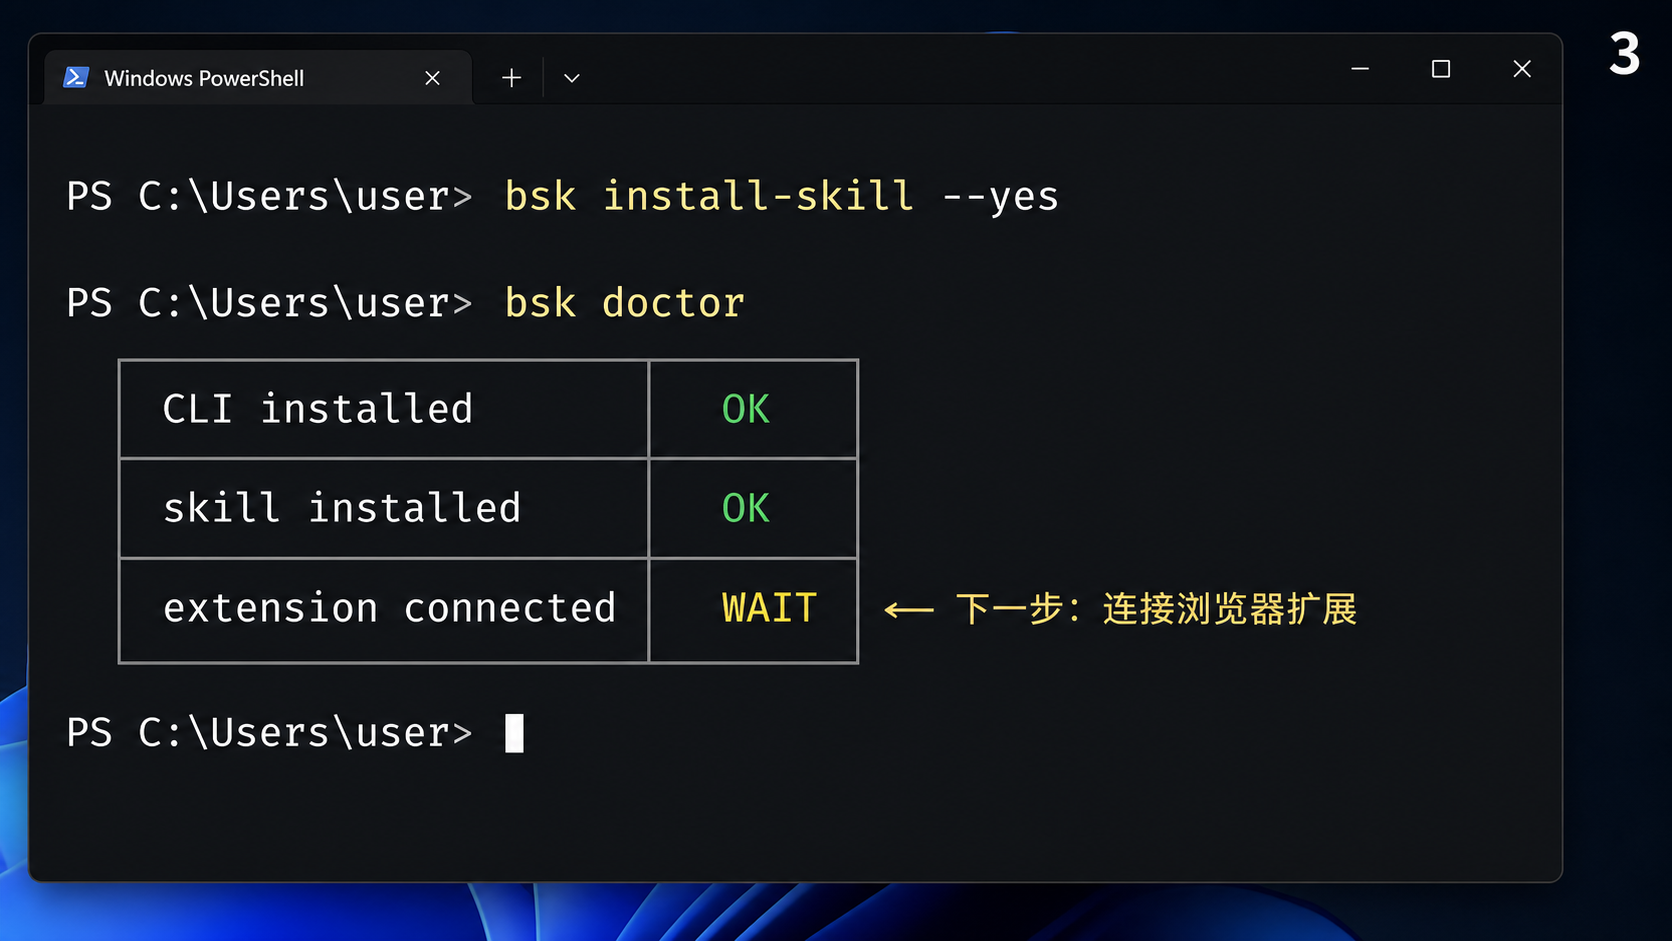Screen dimensions: 1672x941
Task: Click the 'bsk install-skill --yes' command text
Action: [781, 196]
